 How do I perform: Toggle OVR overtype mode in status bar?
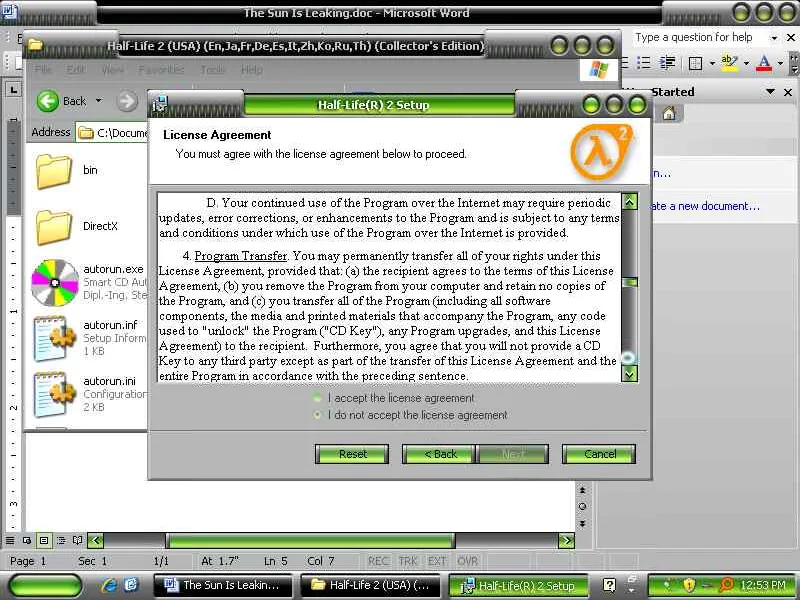468,561
